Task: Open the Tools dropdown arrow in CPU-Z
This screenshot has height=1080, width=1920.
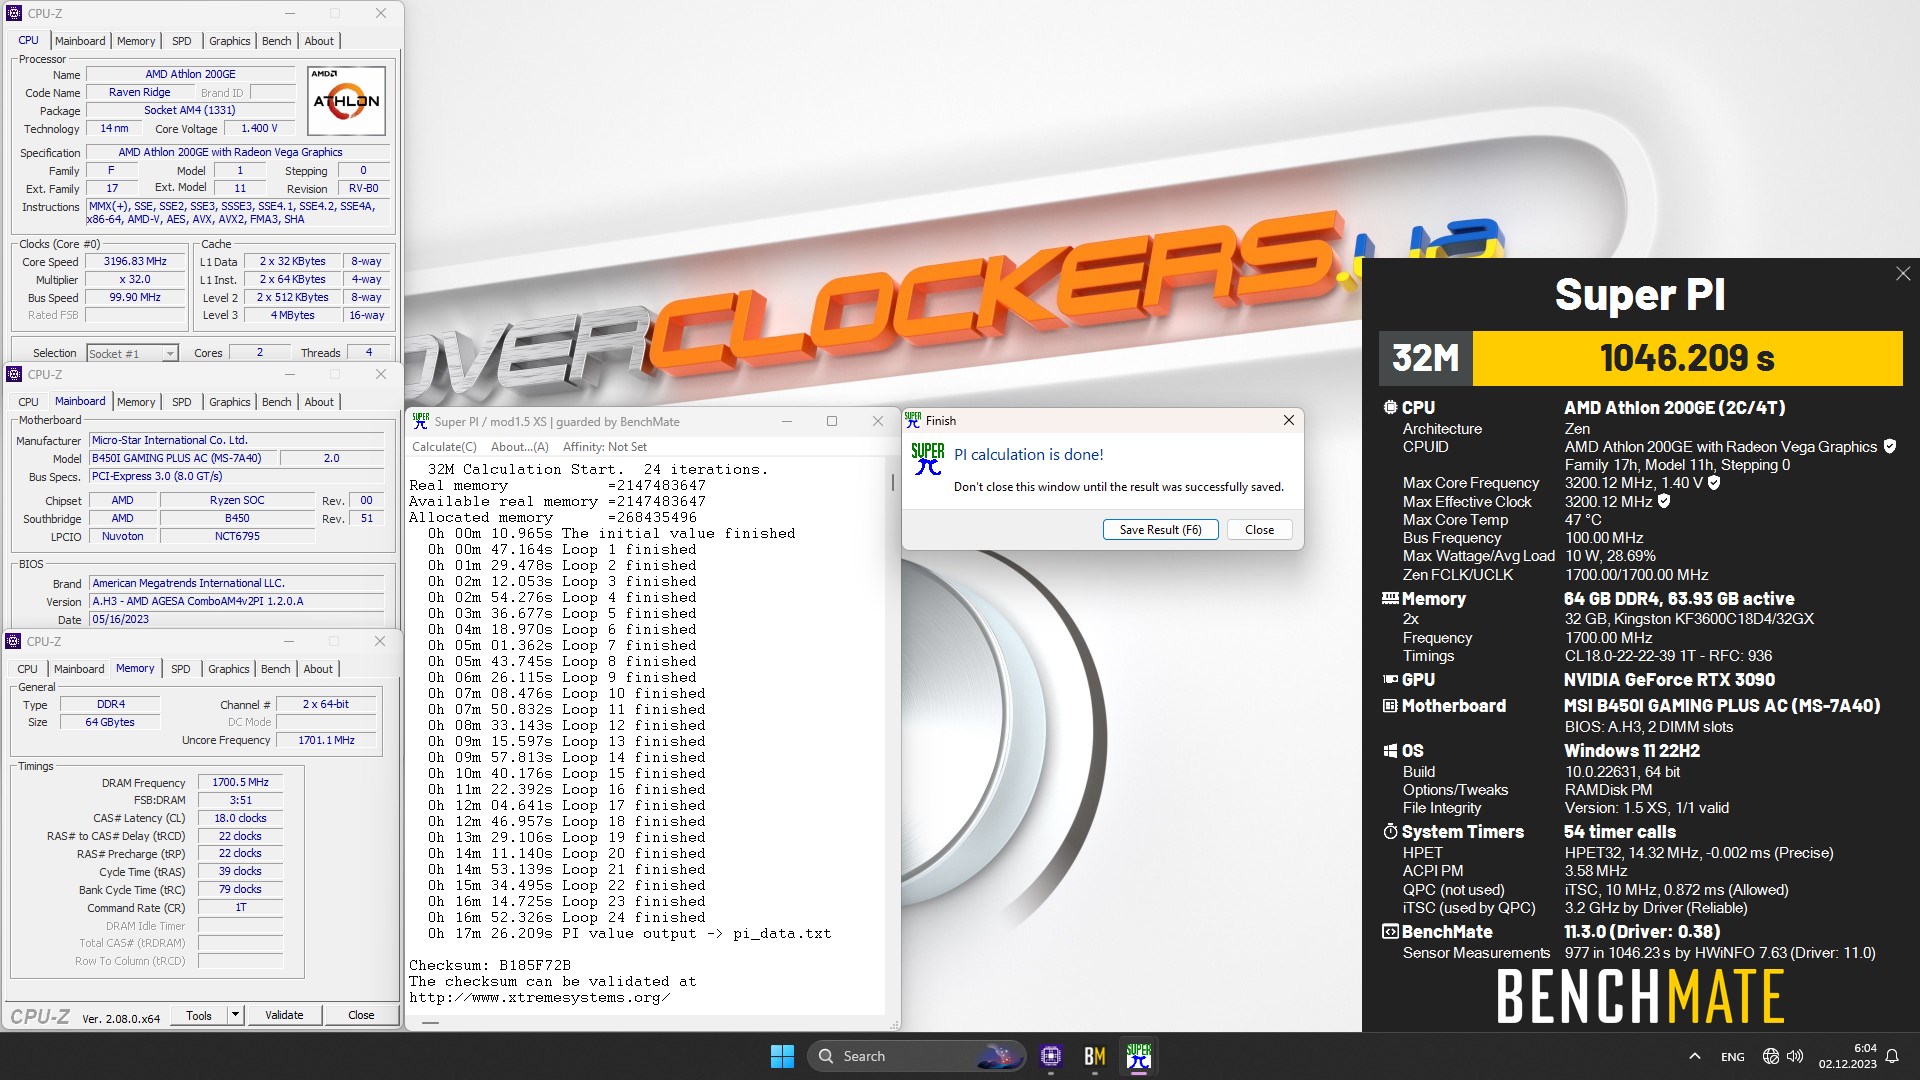Action: tap(235, 1015)
